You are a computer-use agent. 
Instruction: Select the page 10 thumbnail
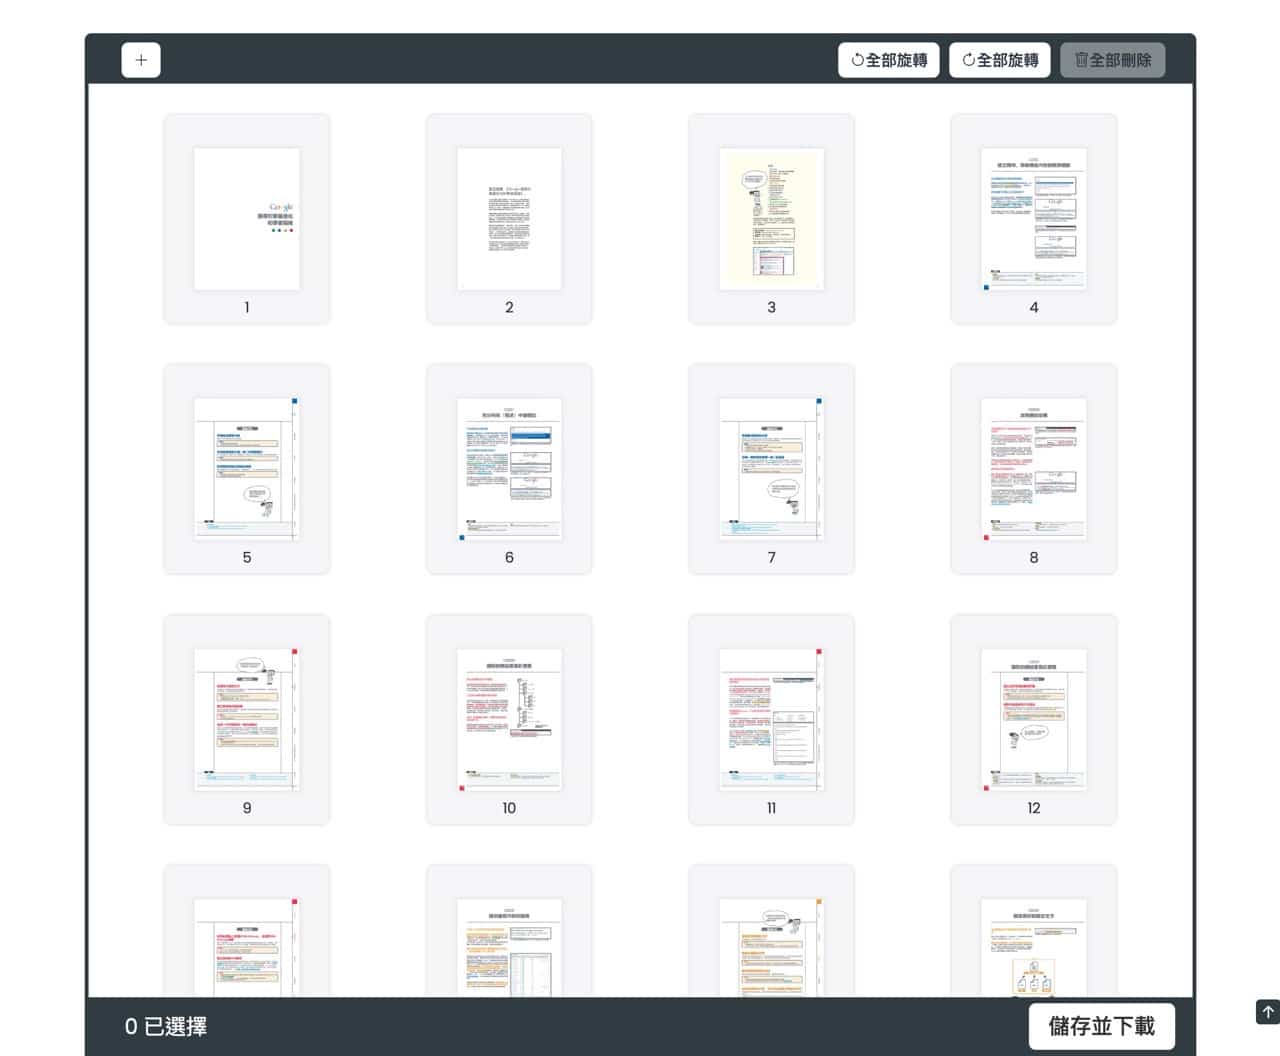pos(508,718)
